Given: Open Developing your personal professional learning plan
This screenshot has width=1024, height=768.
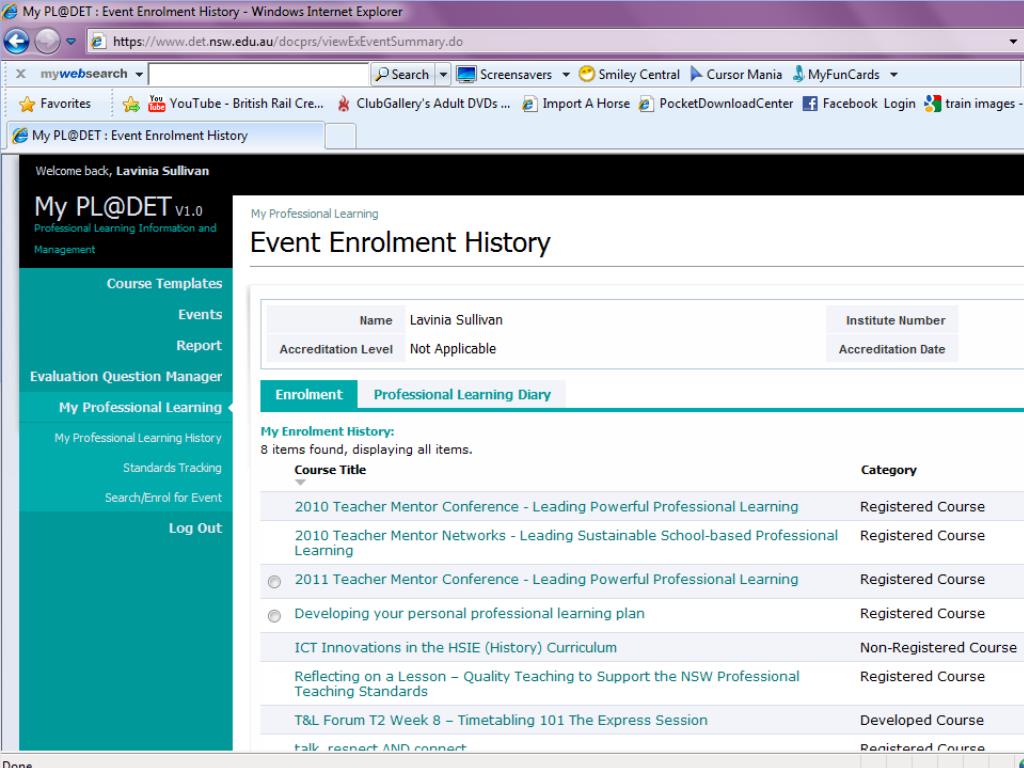Looking at the screenshot, I should click(x=469, y=614).
